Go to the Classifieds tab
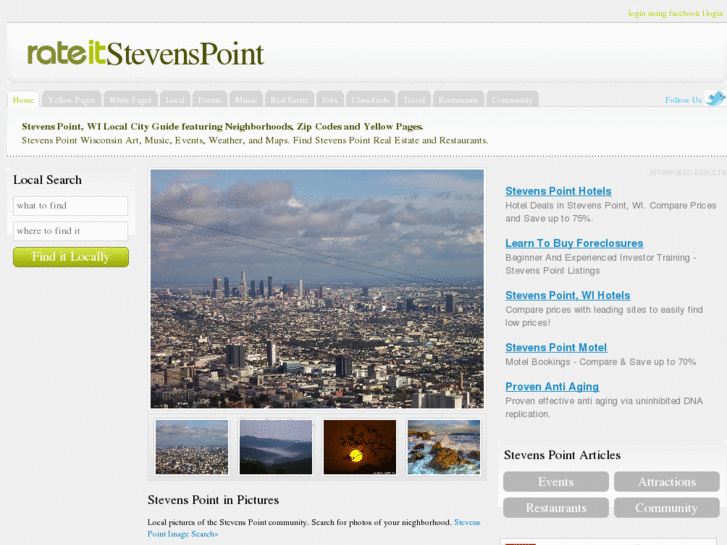This screenshot has height=545, width=727. pyautogui.click(x=370, y=100)
